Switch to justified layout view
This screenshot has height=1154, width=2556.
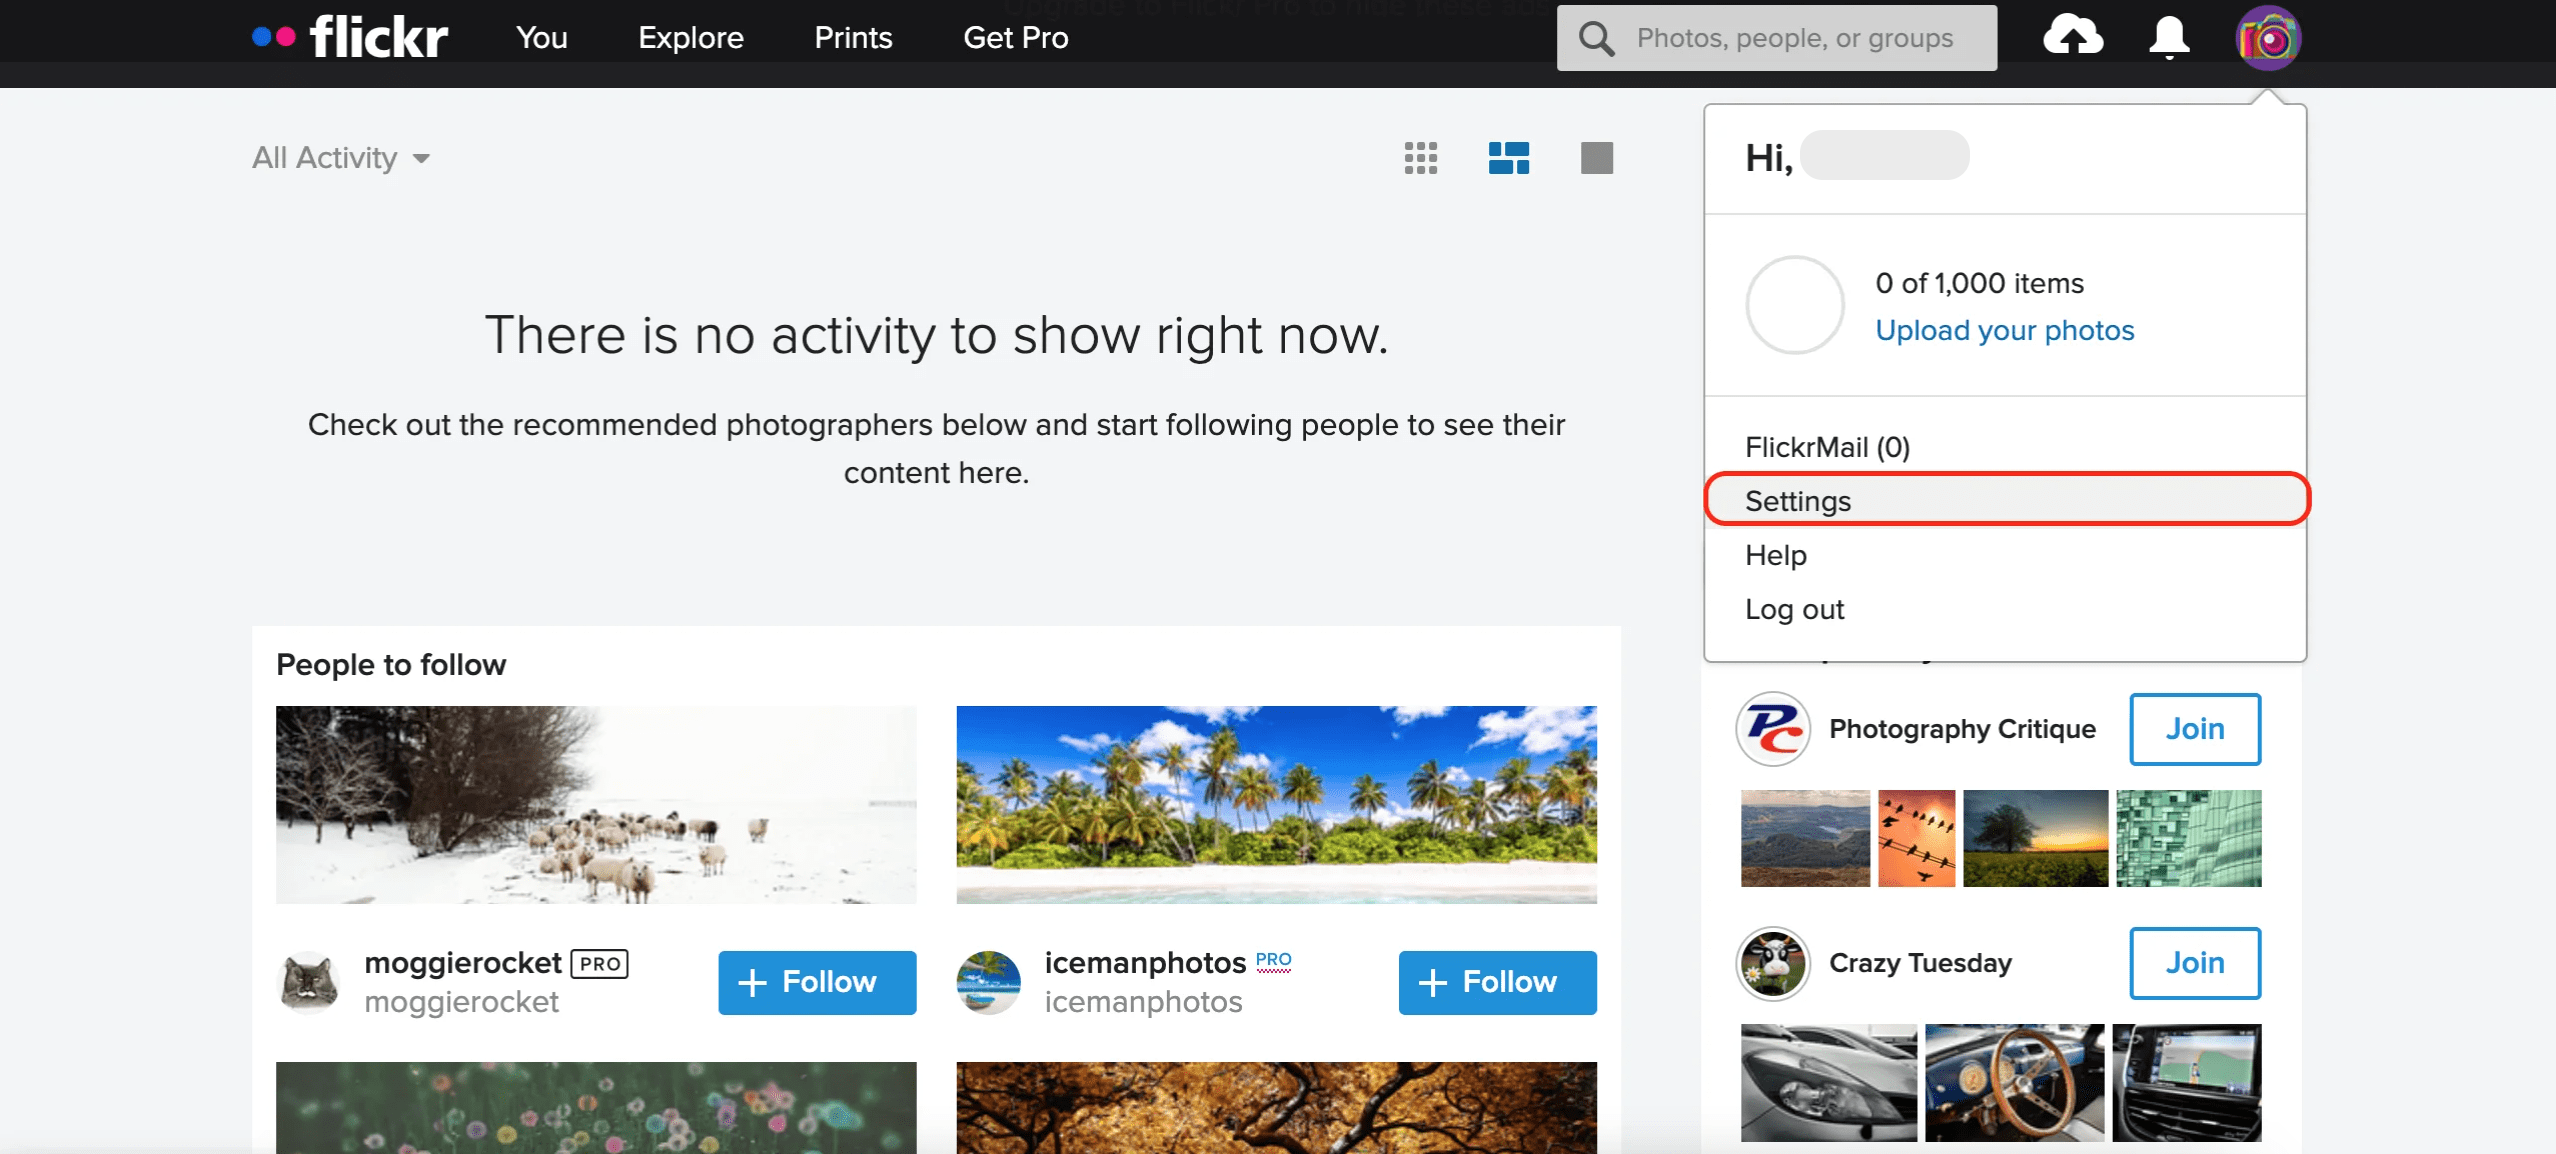click(1508, 158)
